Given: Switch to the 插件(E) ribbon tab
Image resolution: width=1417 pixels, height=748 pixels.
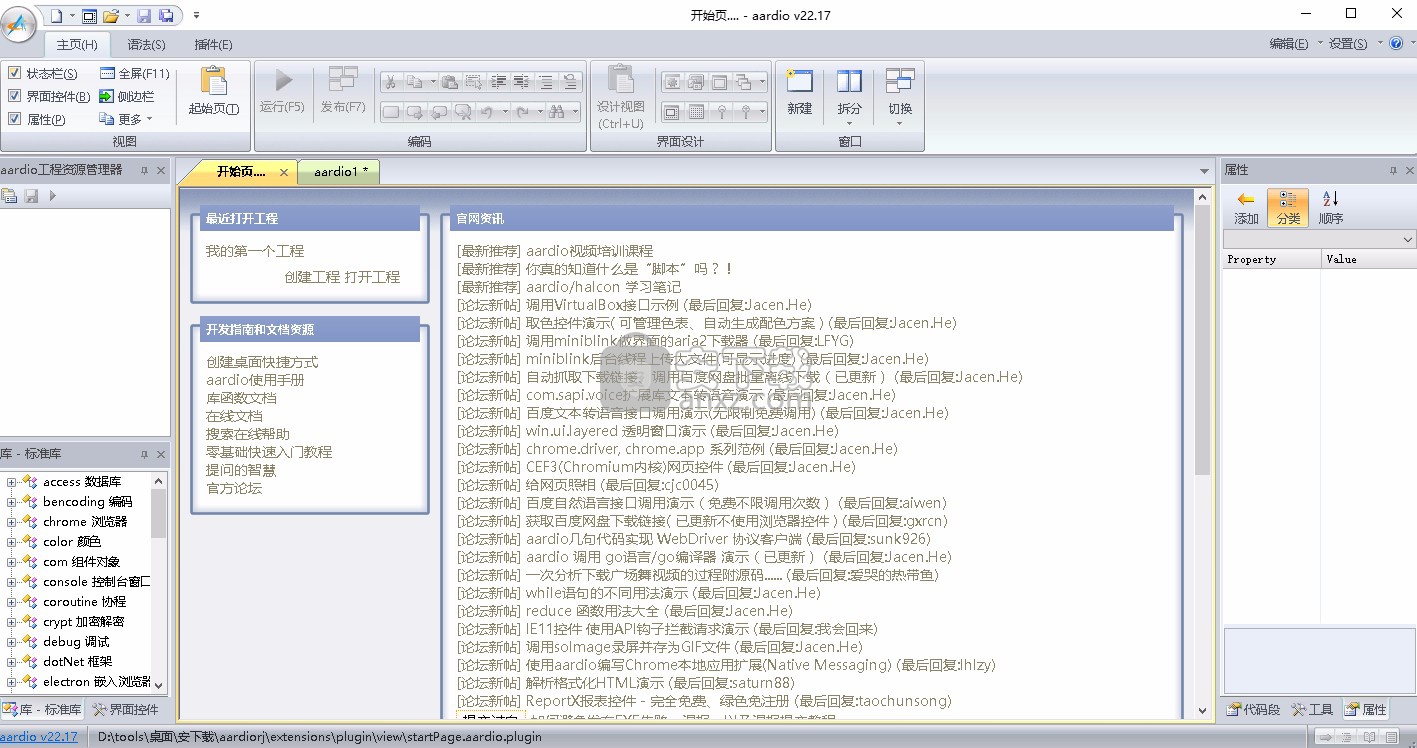Looking at the screenshot, I should tap(213, 44).
